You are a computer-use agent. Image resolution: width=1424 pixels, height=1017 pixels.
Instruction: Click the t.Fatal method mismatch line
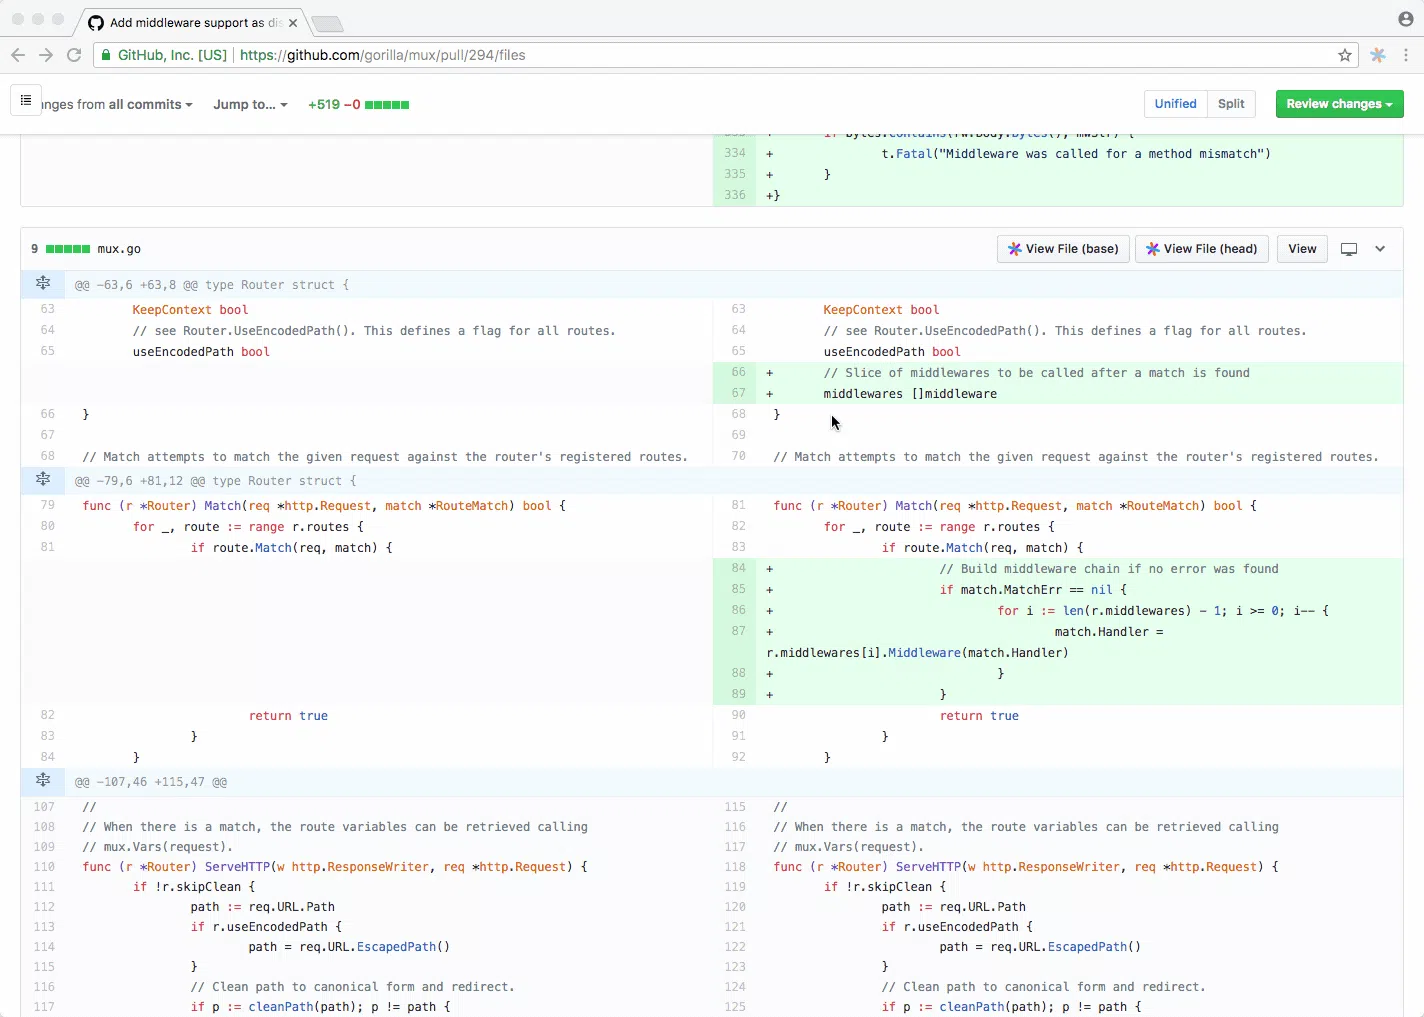[x=1075, y=154]
